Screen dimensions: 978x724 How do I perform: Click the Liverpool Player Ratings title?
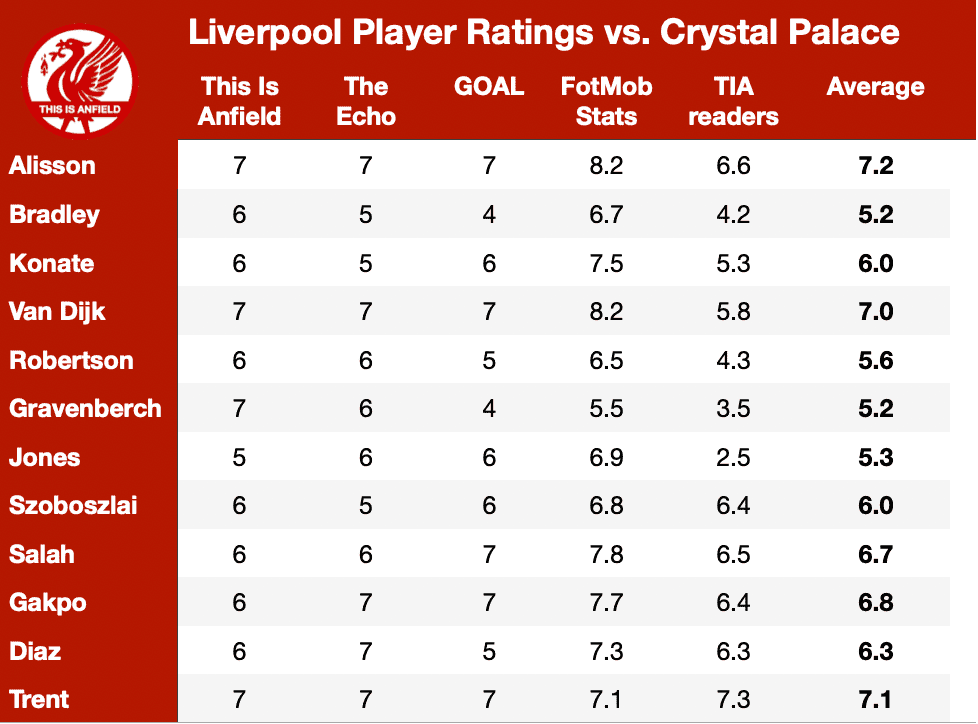click(544, 32)
